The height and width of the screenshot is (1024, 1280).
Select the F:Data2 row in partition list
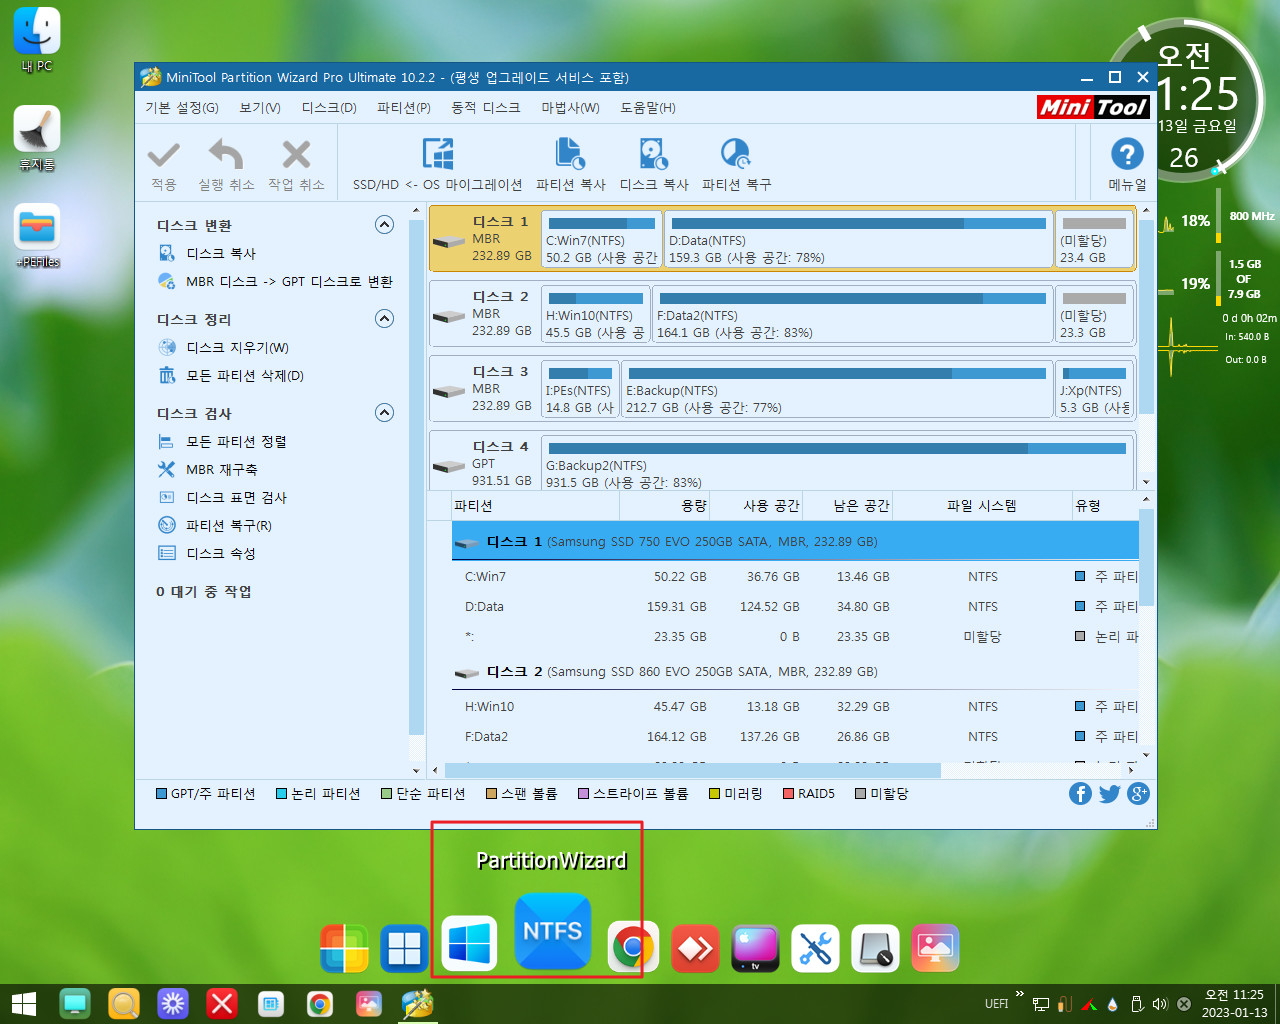[x=795, y=736]
